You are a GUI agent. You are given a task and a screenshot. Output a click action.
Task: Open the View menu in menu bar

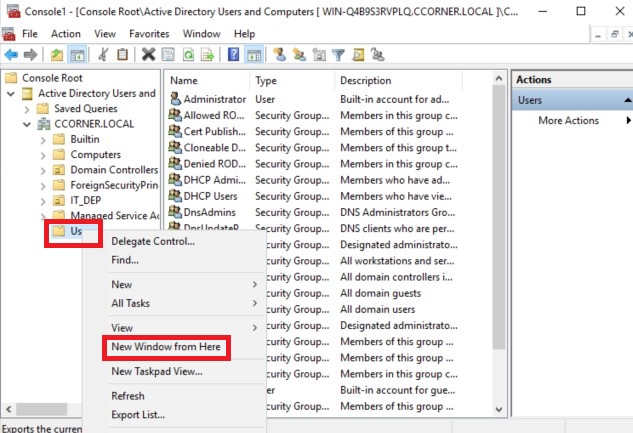coord(105,34)
